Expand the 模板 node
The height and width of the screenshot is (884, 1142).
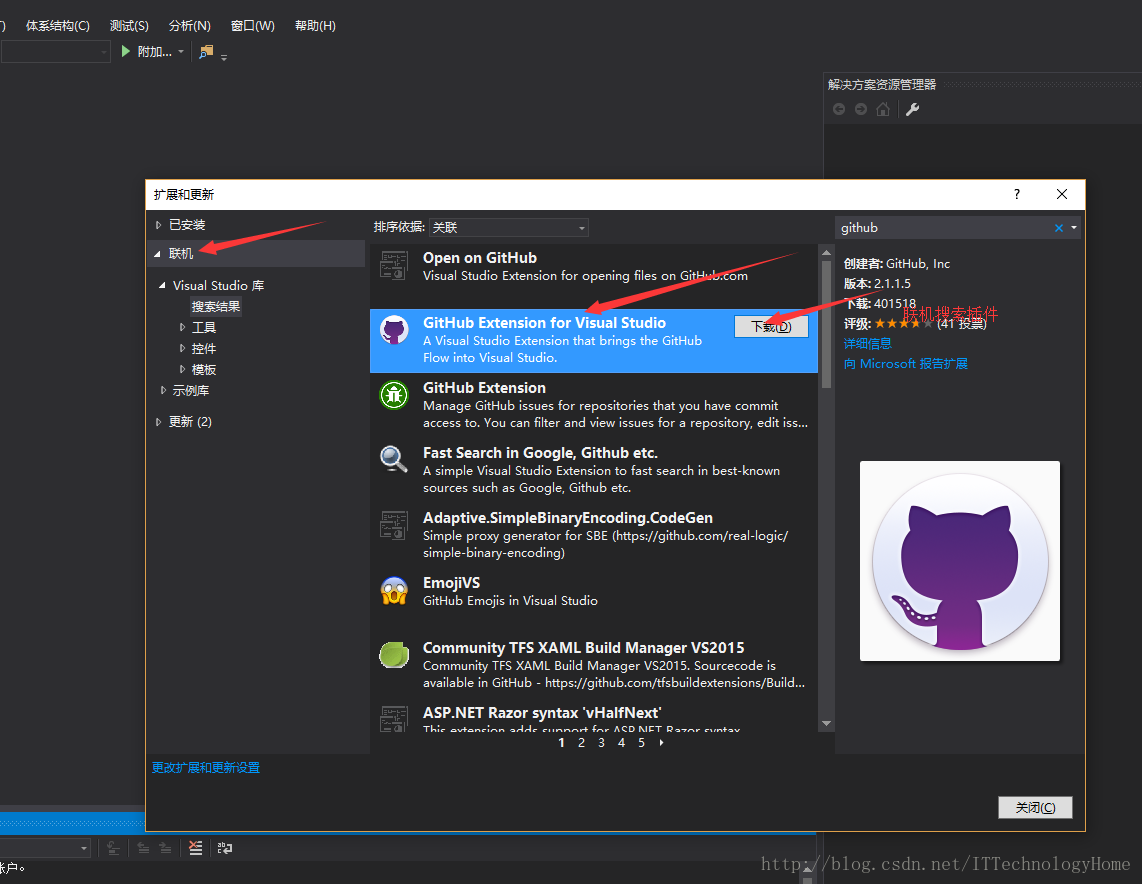click(x=182, y=369)
